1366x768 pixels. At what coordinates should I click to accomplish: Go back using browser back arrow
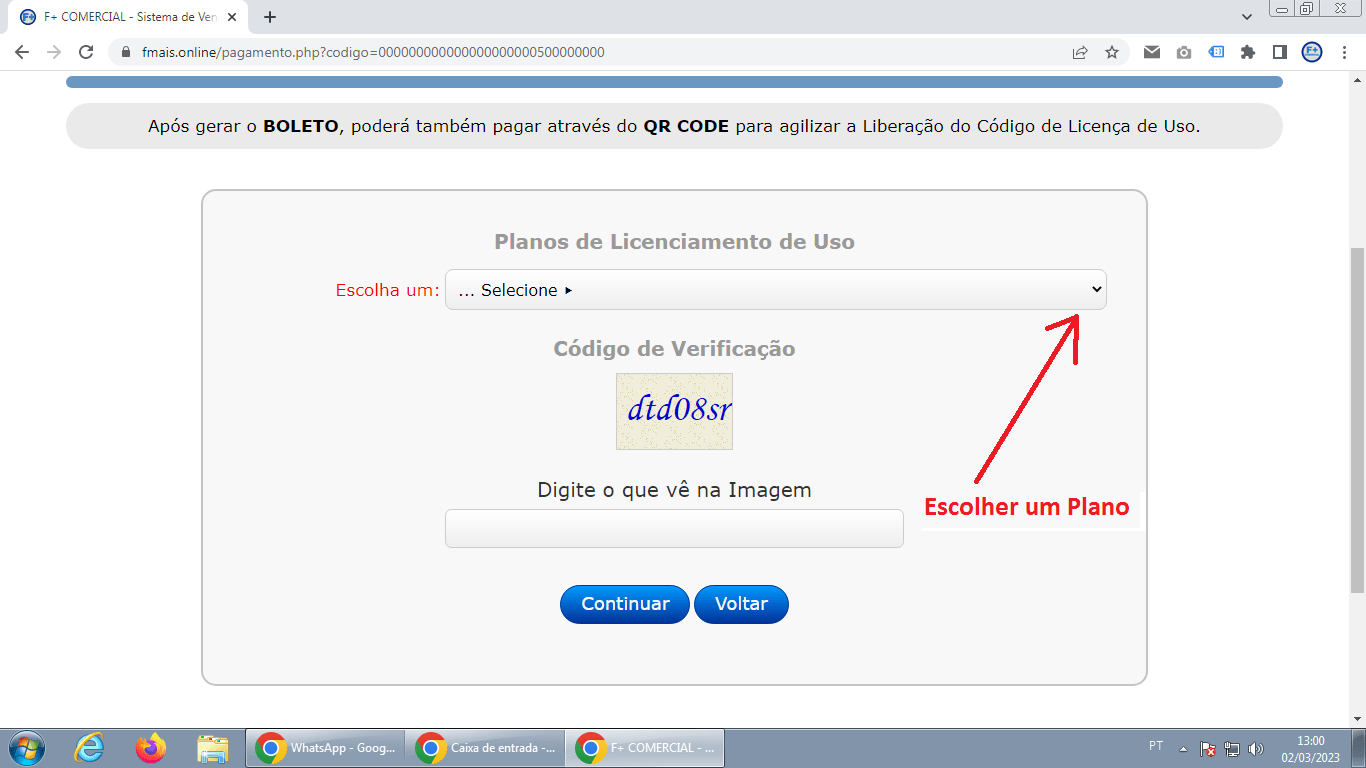click(22, 52)
